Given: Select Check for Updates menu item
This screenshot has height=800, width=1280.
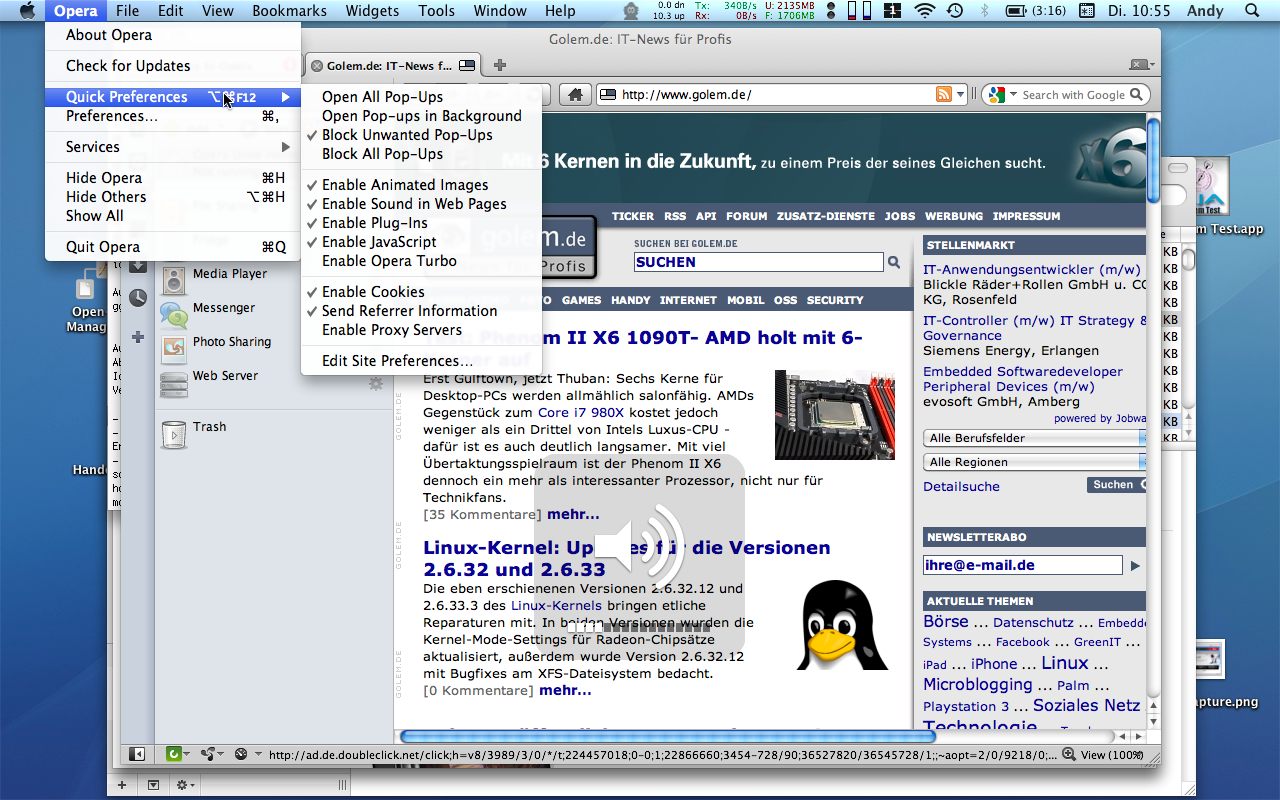Looking at the screenshot, I should coord(128,66).
